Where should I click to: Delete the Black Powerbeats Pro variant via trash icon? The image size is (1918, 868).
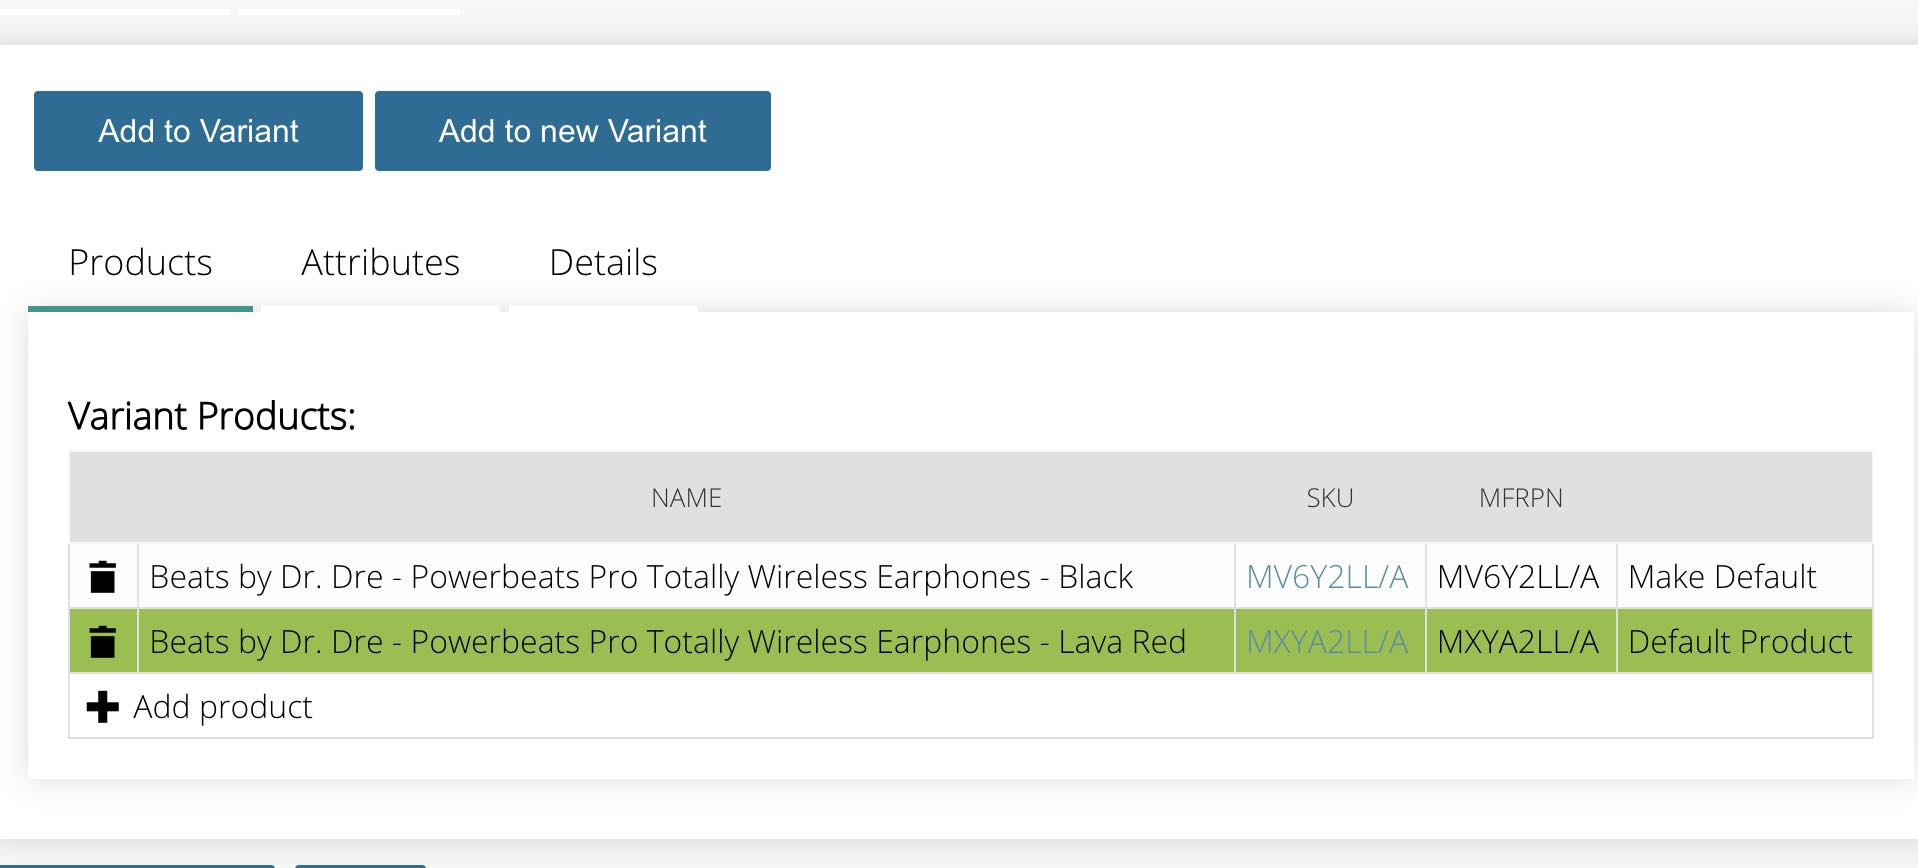103,577
